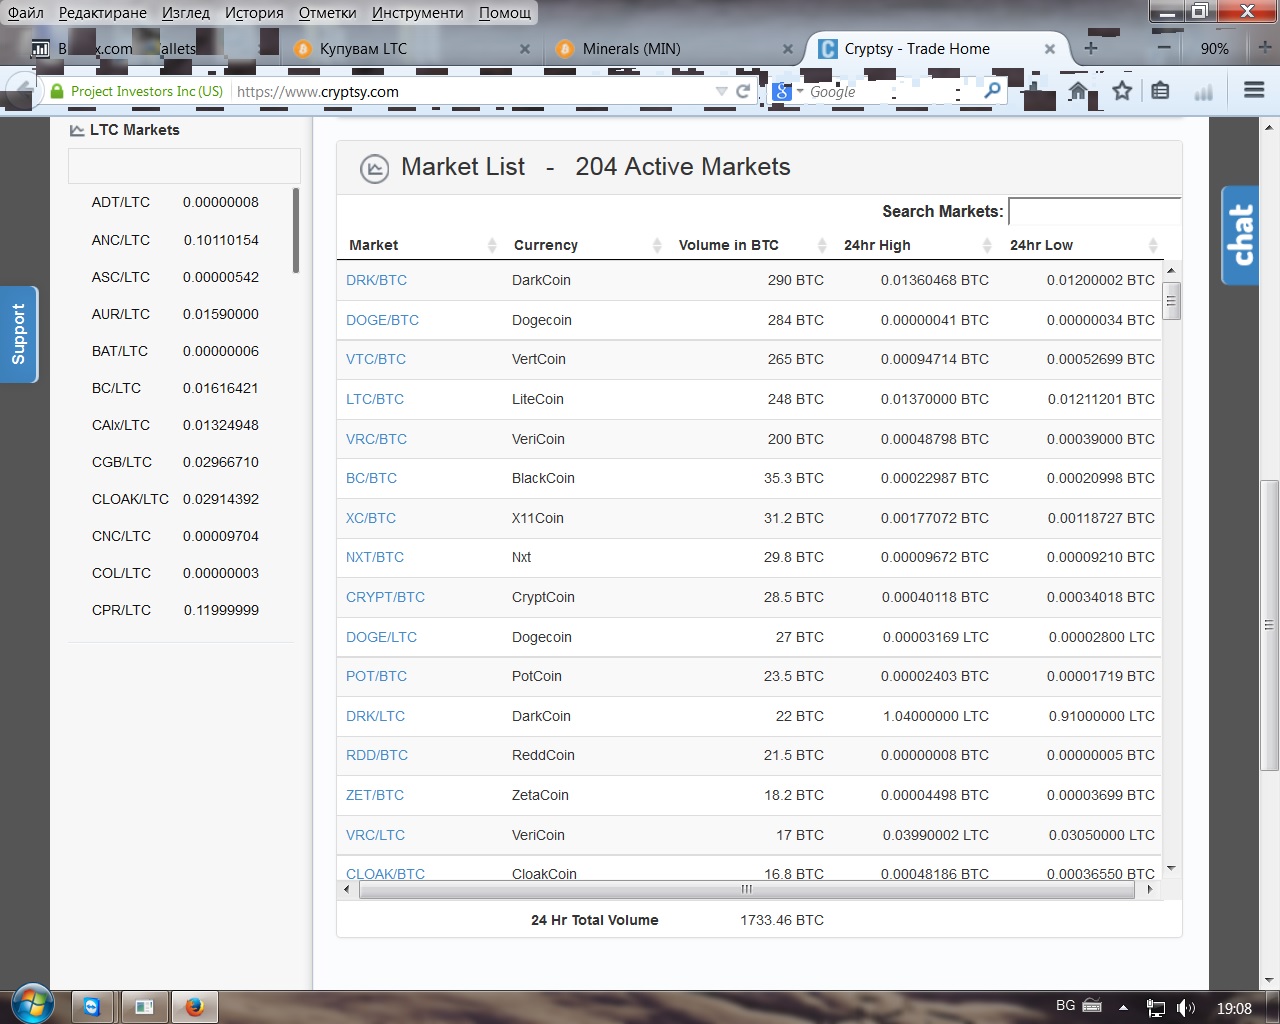
Task: Click the network tray icon
Action: 1155,1008
